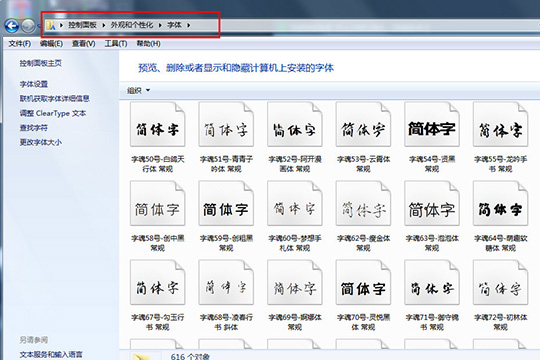Click 外观和个性化 breadcrumb in address bar
The width and height of the screenshot is (540, 360).
coord(132,25)
